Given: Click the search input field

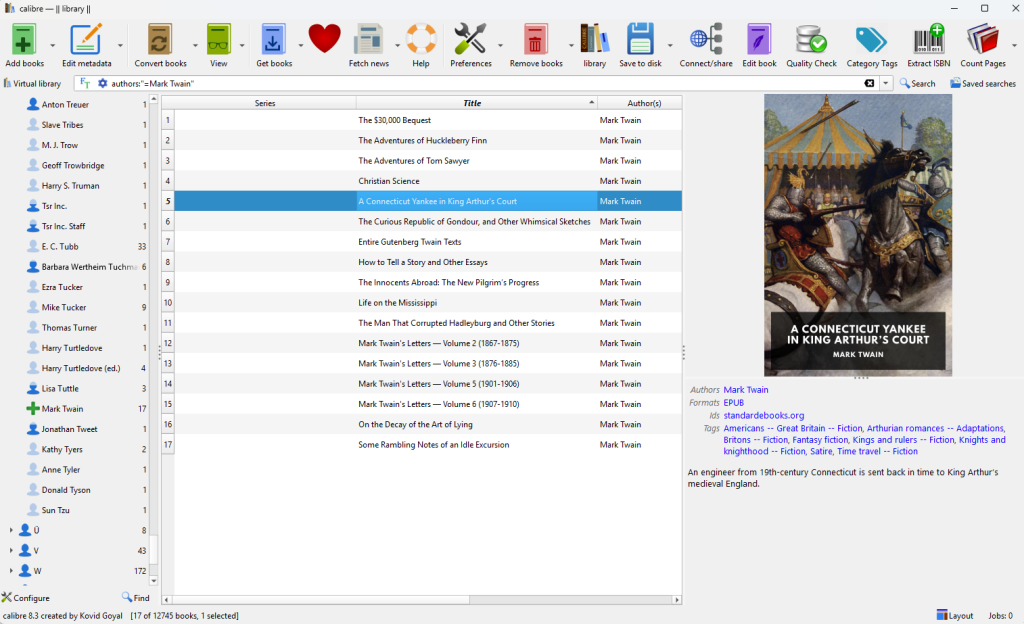Looking at the screenshot, I should click(483, 84).
